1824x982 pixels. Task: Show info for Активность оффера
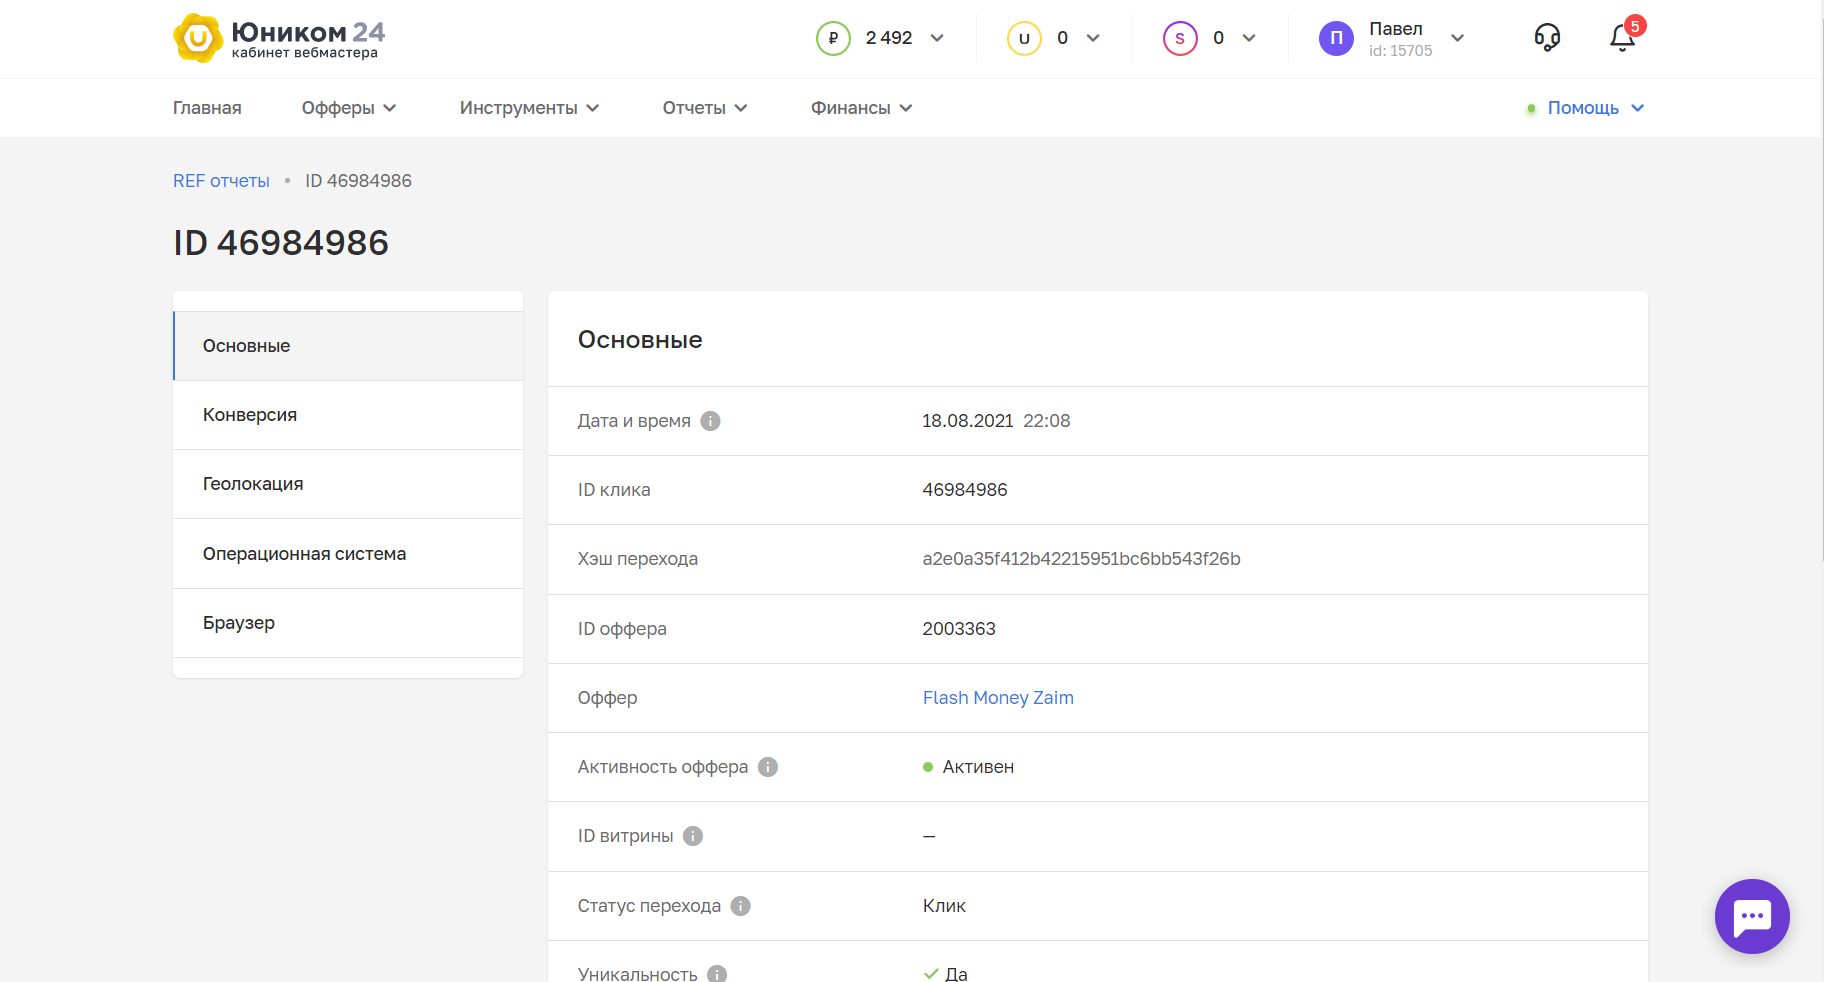768,767
